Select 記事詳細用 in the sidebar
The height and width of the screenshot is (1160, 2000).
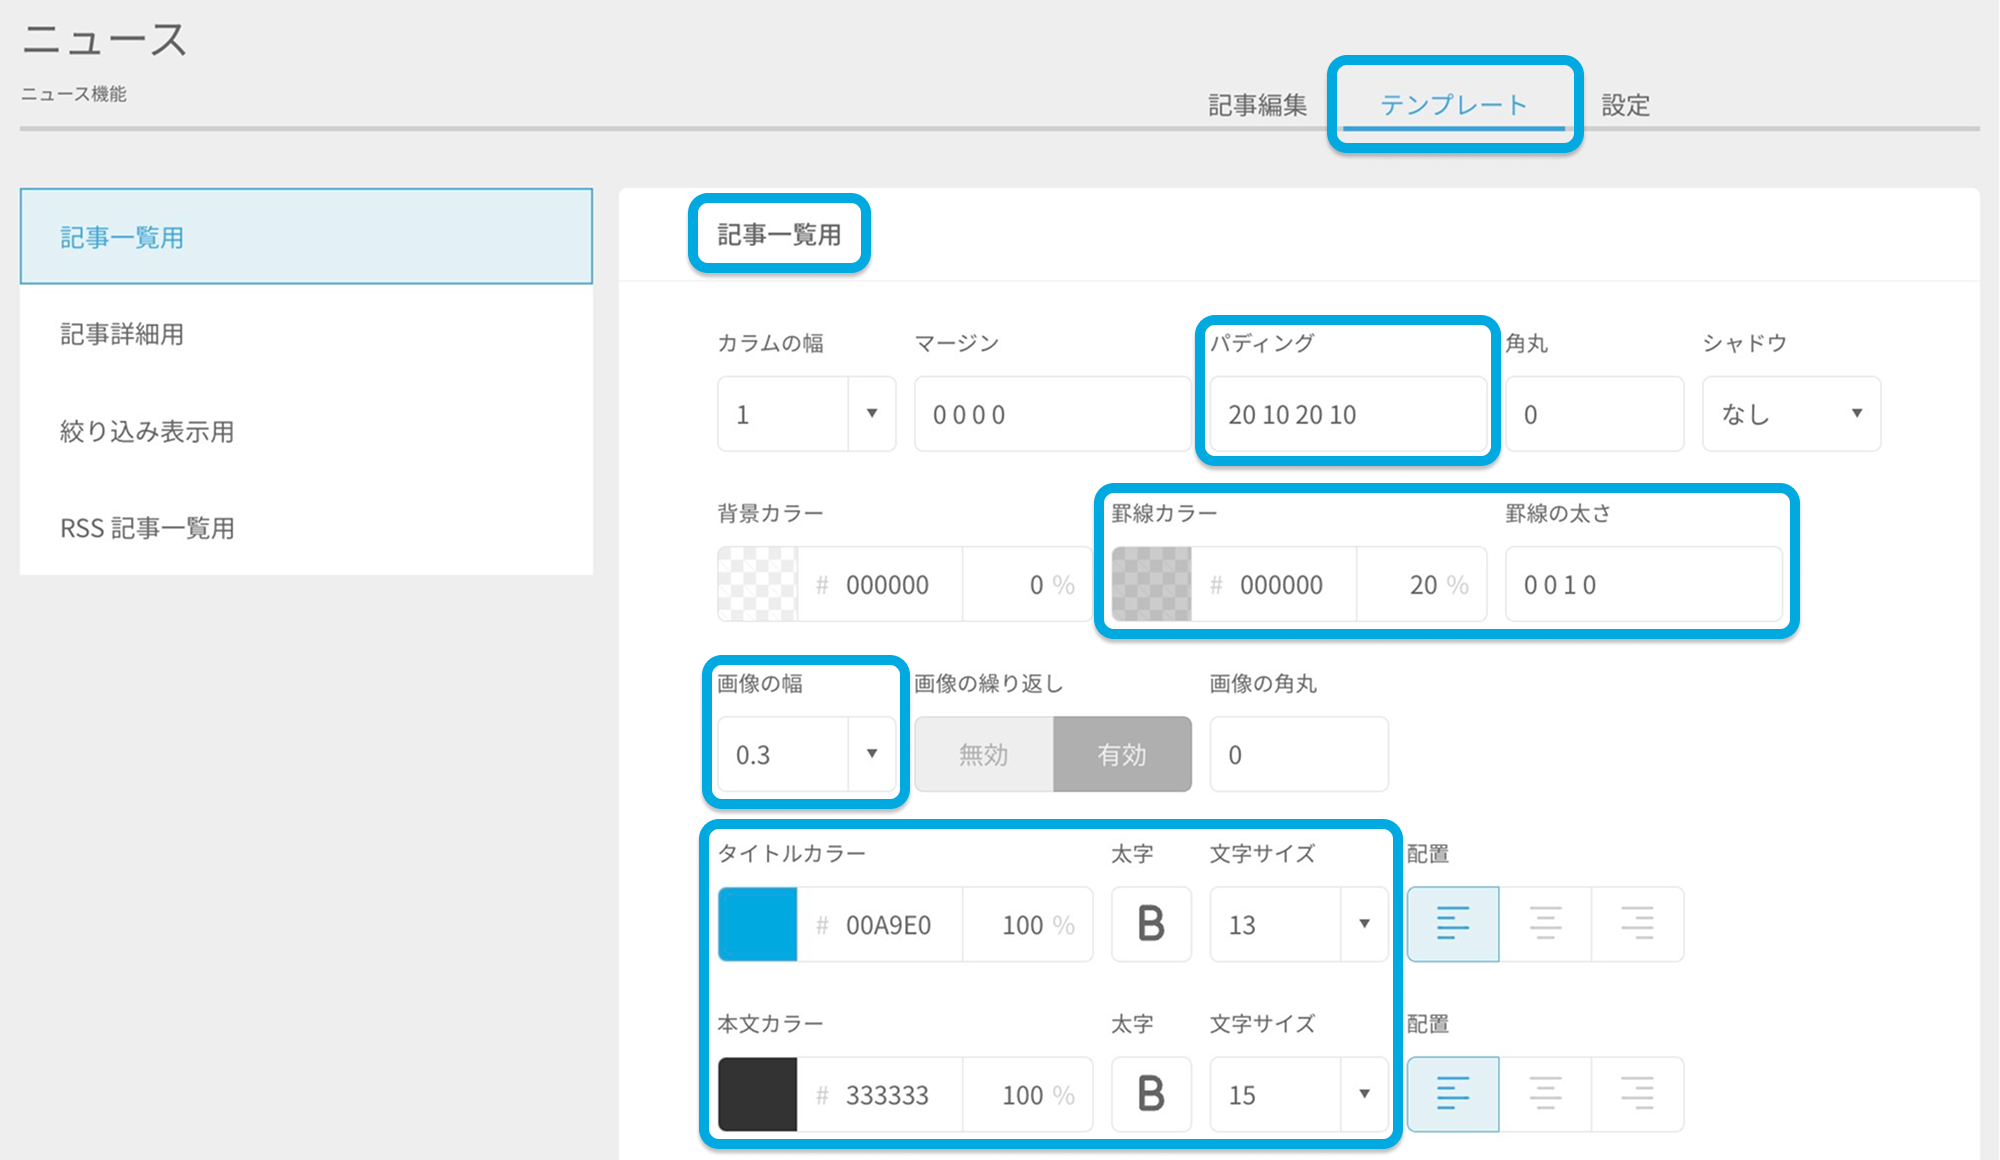click(x=306, y=334)
